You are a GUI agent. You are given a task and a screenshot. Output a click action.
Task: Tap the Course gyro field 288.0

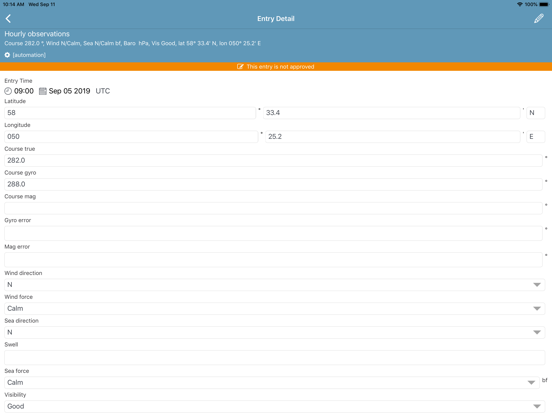[273, 184]
